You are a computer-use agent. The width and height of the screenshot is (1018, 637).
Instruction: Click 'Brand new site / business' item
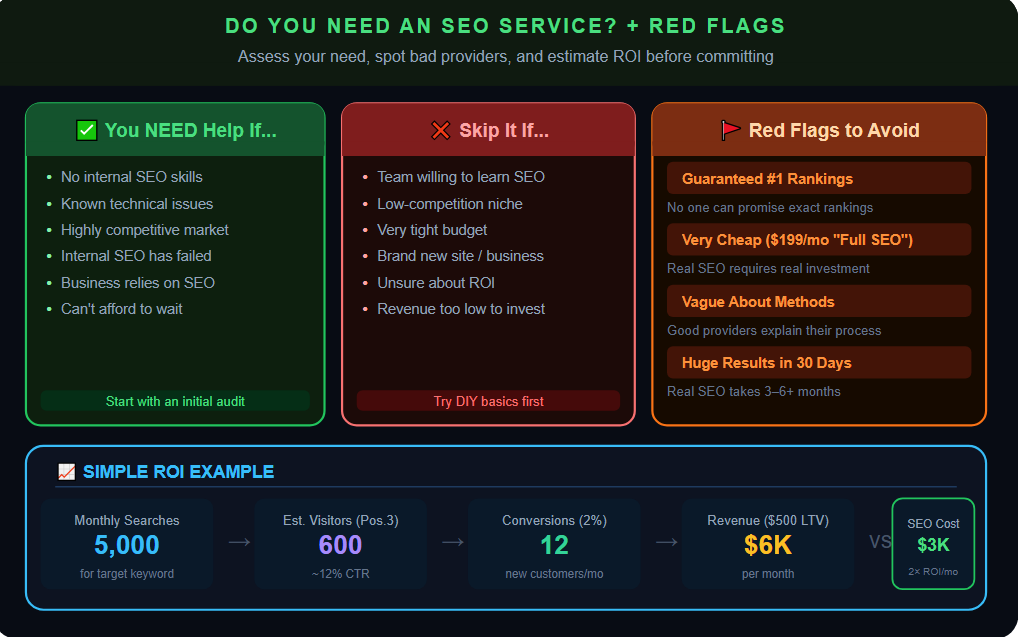point(460,256)
